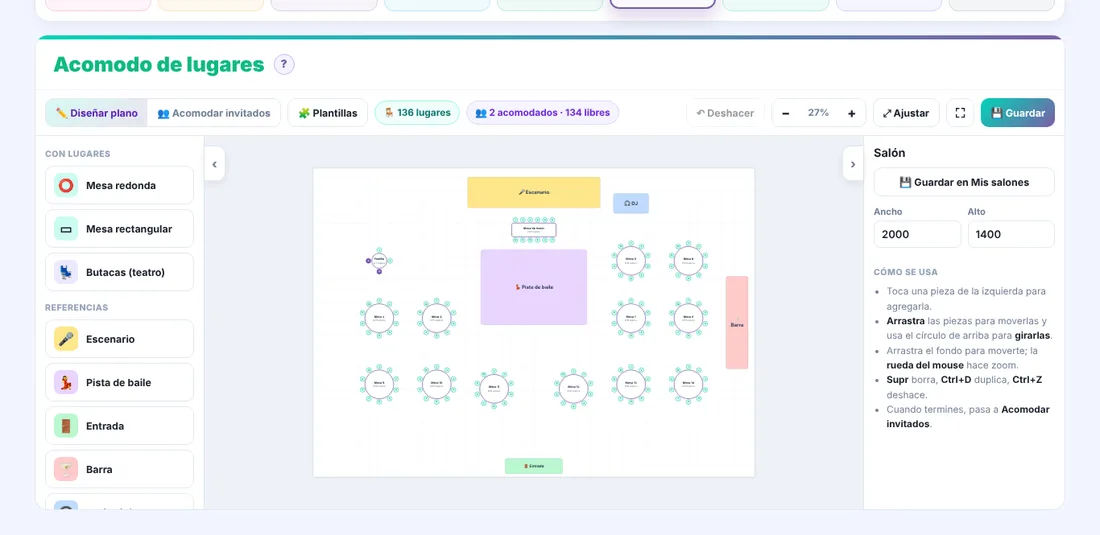Image resolution: width=1100 pixels, height=535 pixels.
Task: Switch to Diseñar plano mode
Action: (97, 113)
